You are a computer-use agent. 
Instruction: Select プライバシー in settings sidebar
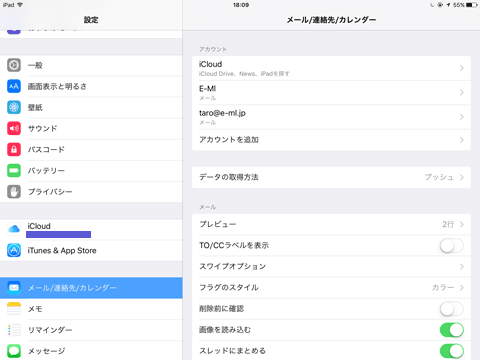coord(91,192)
